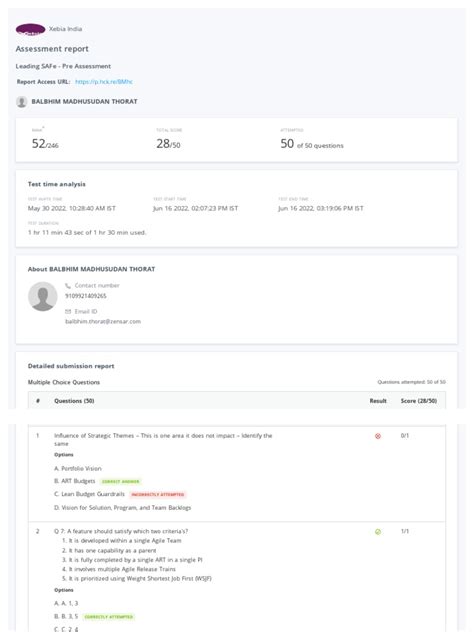Click the rank value 52/246

(45, 143)
